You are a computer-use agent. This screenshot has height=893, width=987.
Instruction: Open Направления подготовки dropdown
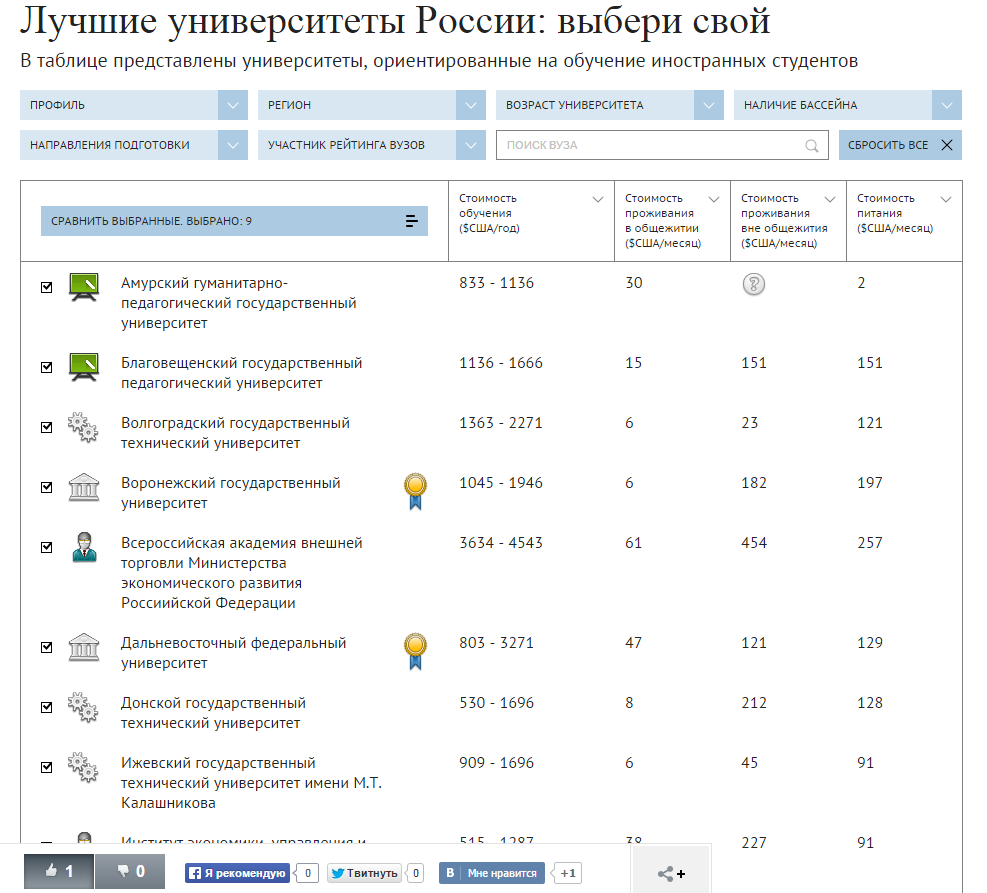pos(133,145)
